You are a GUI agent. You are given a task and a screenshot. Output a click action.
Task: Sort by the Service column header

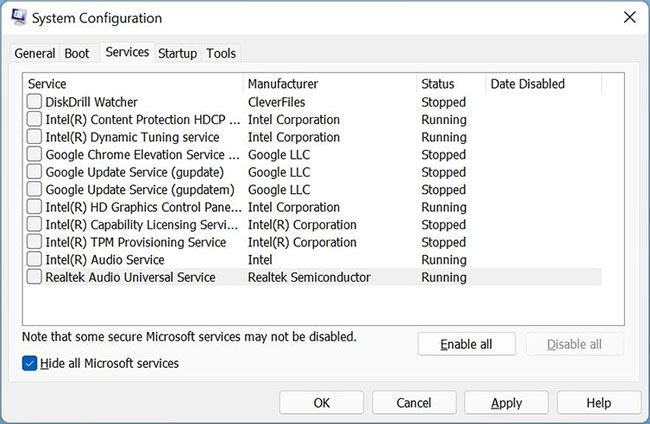(132, 84)
